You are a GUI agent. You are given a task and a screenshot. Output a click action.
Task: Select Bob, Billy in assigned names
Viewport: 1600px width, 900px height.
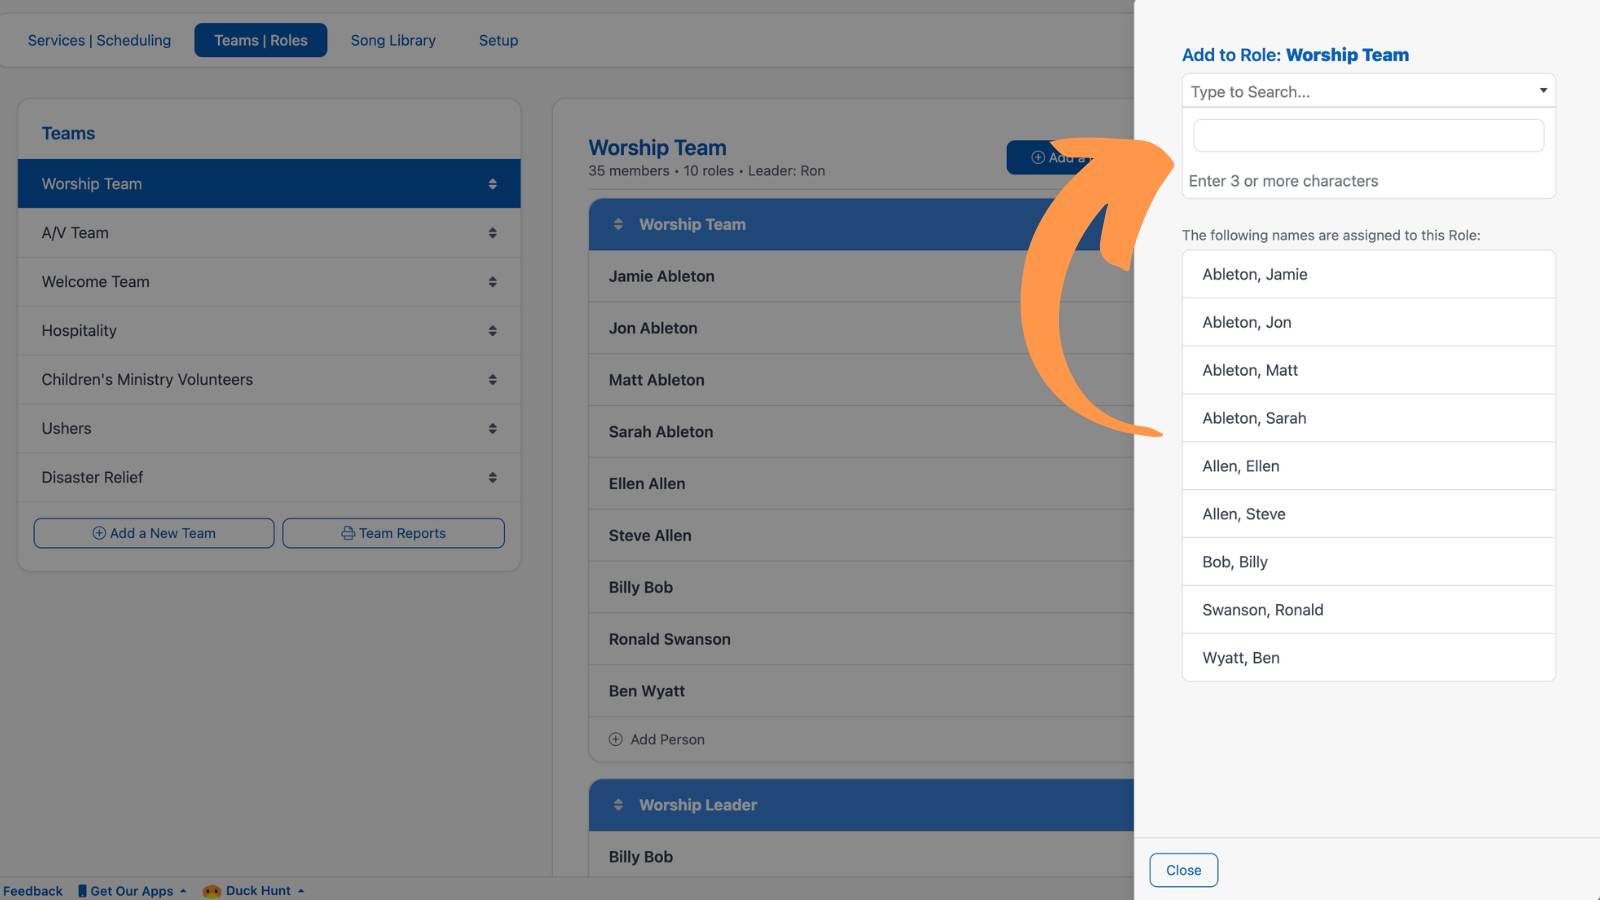pos(1368,562)
